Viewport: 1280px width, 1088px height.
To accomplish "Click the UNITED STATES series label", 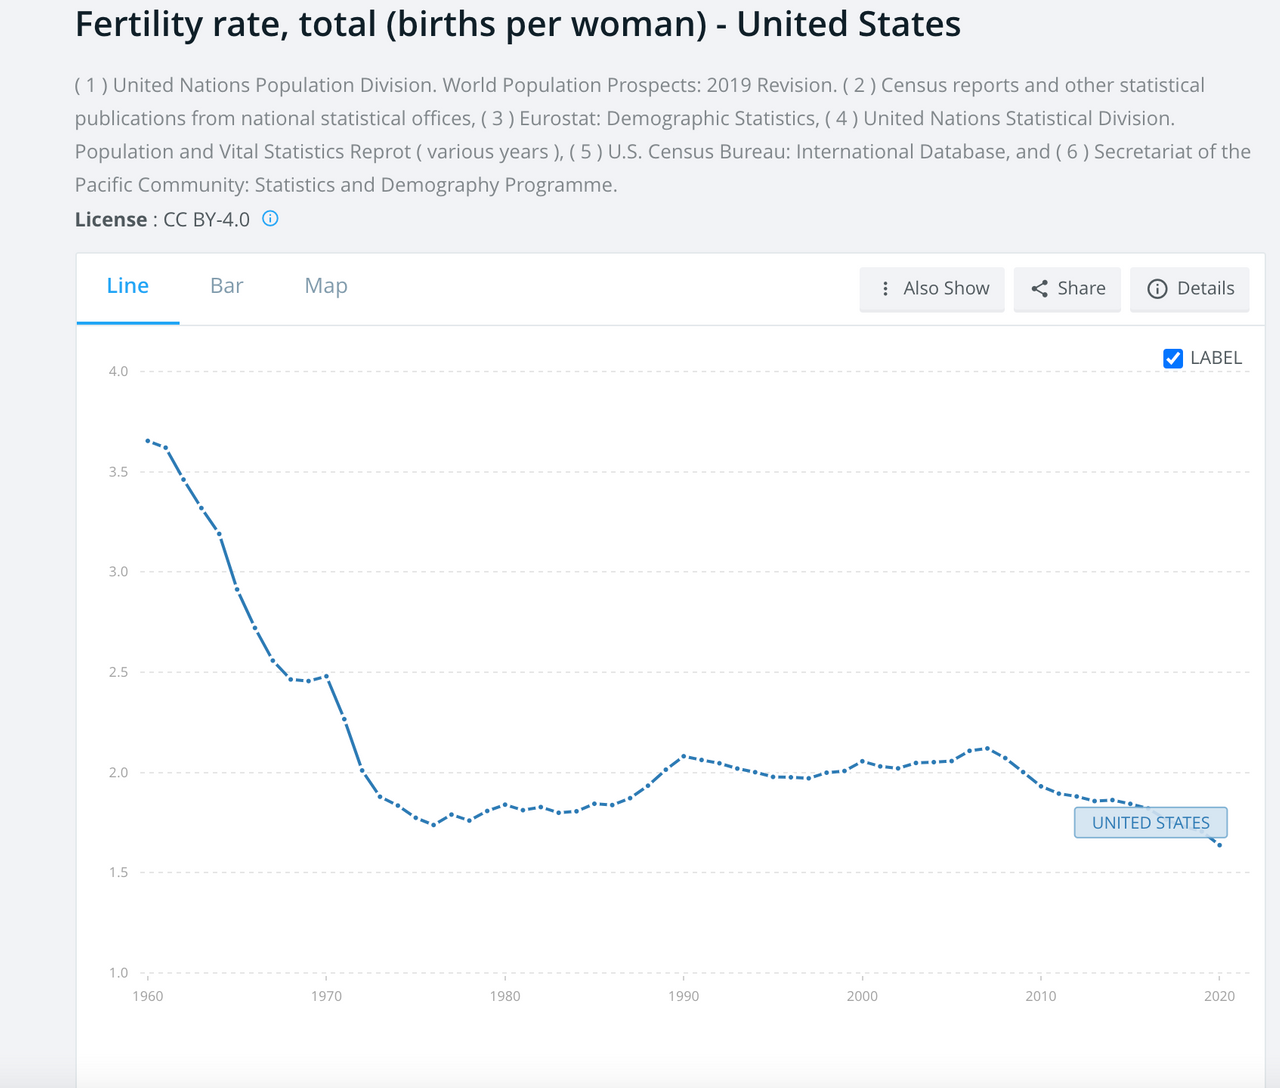I will coord(1151,823).
